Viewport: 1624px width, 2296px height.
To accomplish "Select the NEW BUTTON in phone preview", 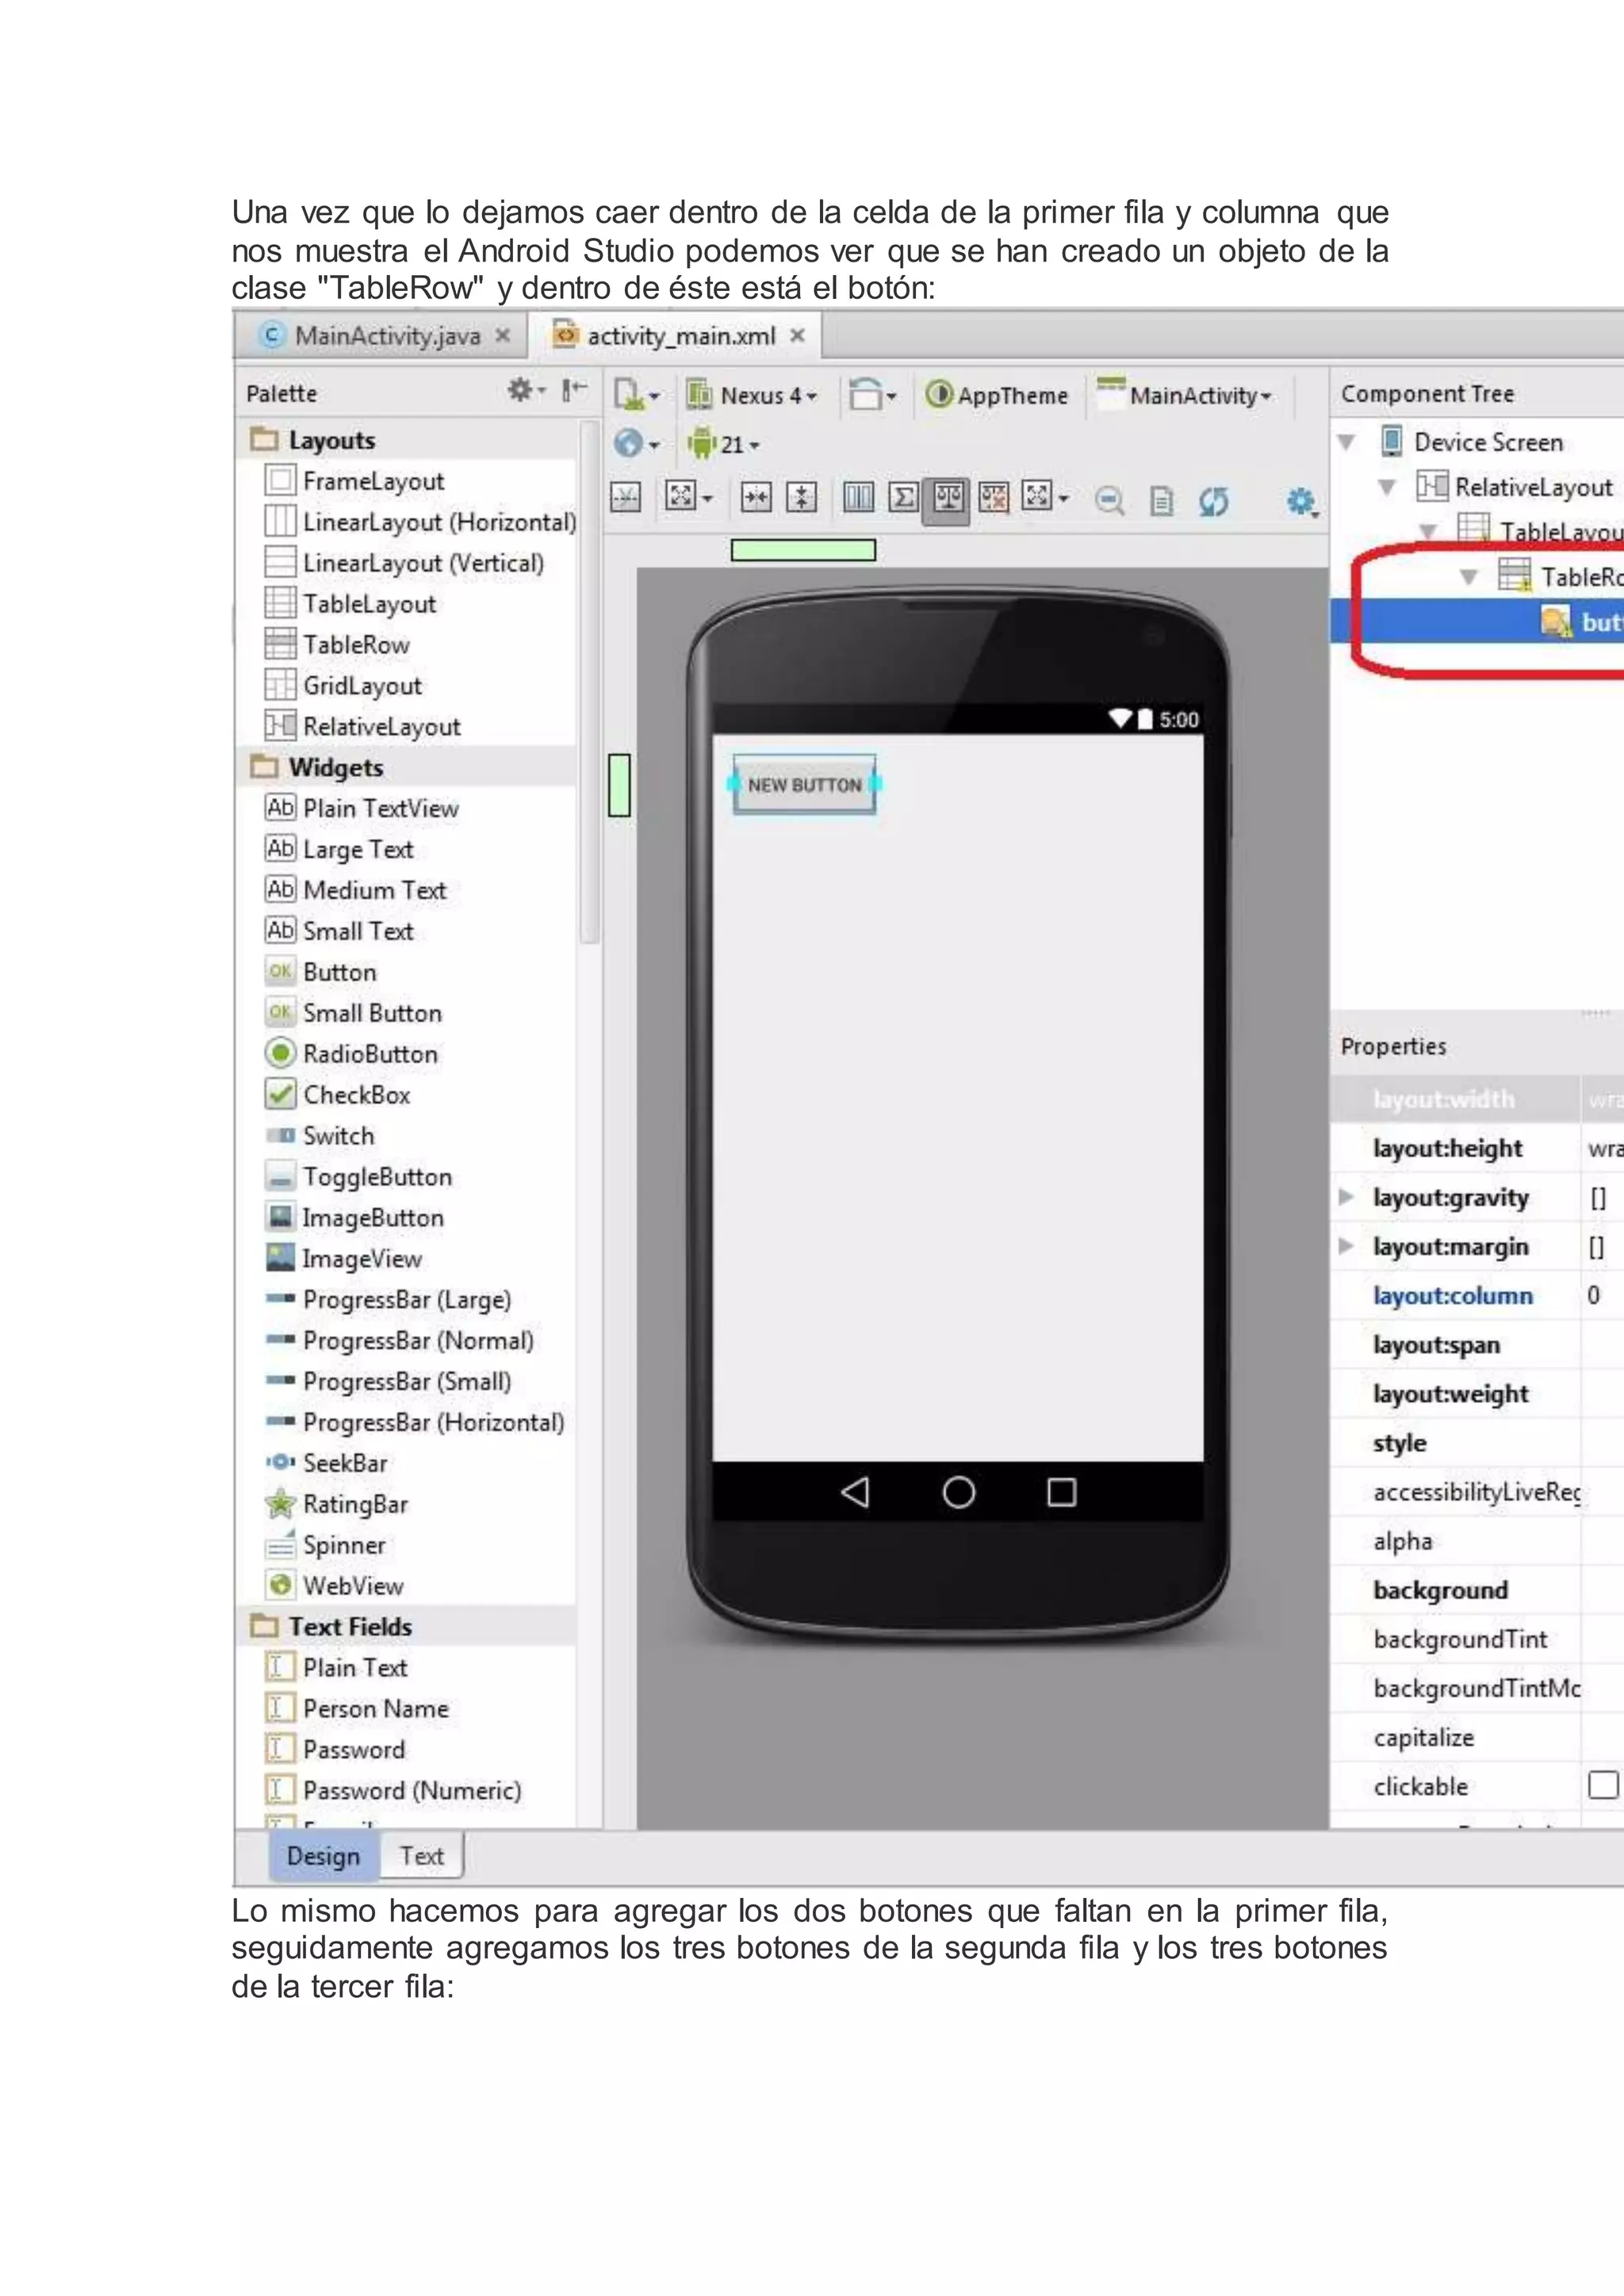I will pos(804,785).
